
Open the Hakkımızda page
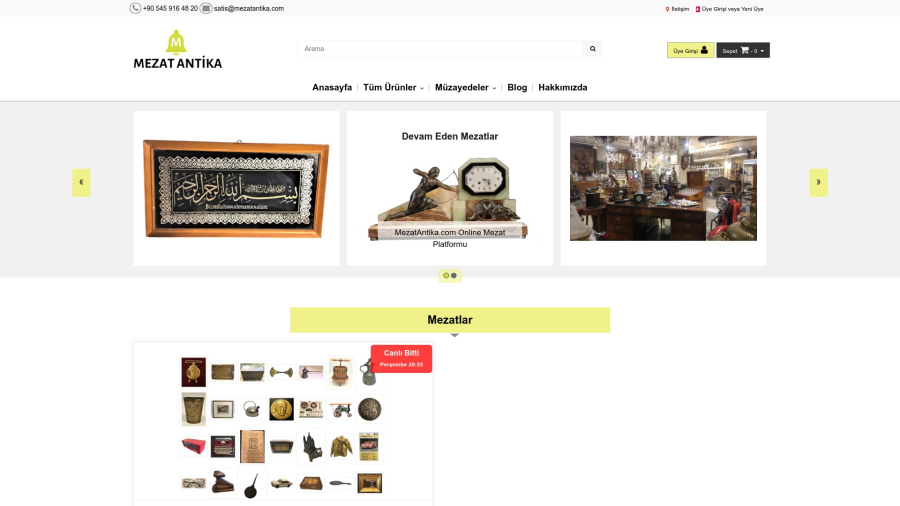[x=562, y=87]
